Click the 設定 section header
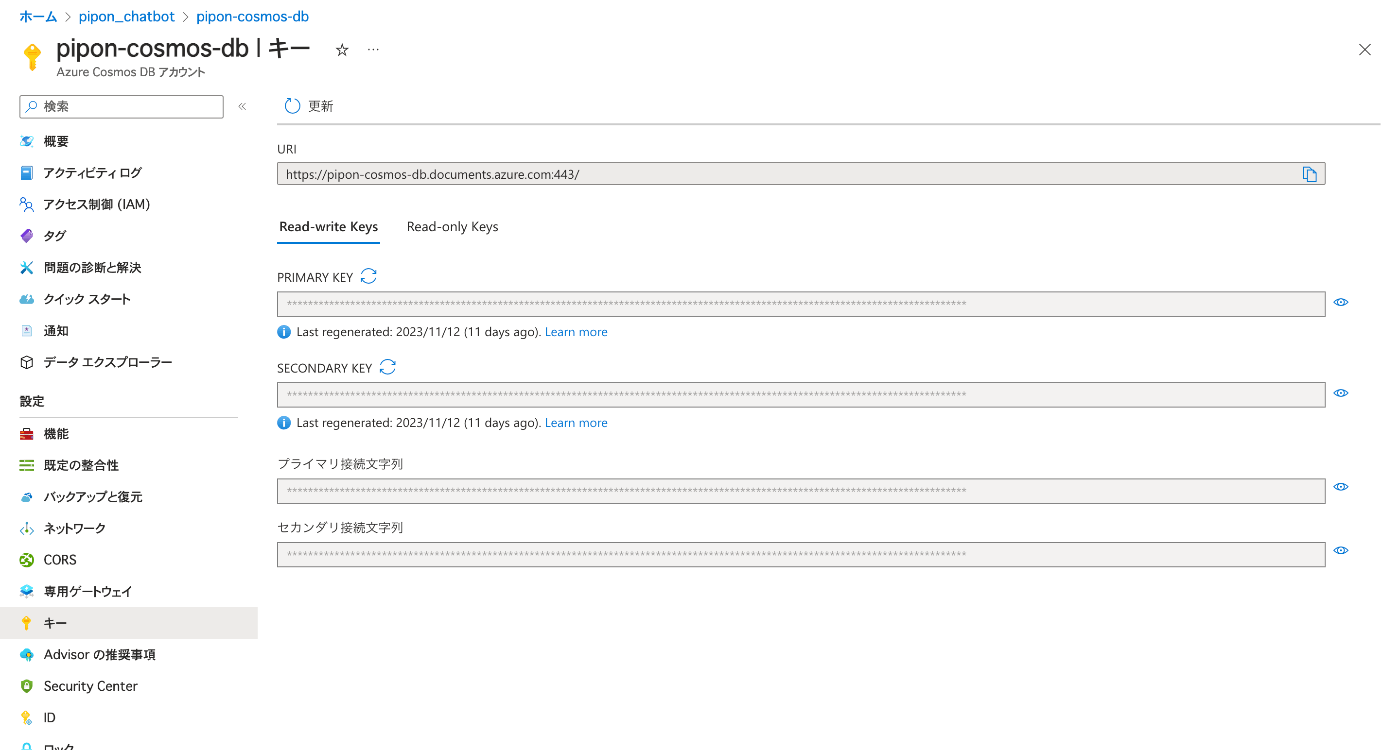The height and width of the screenshot is (750, 1400). coord(32,401)
